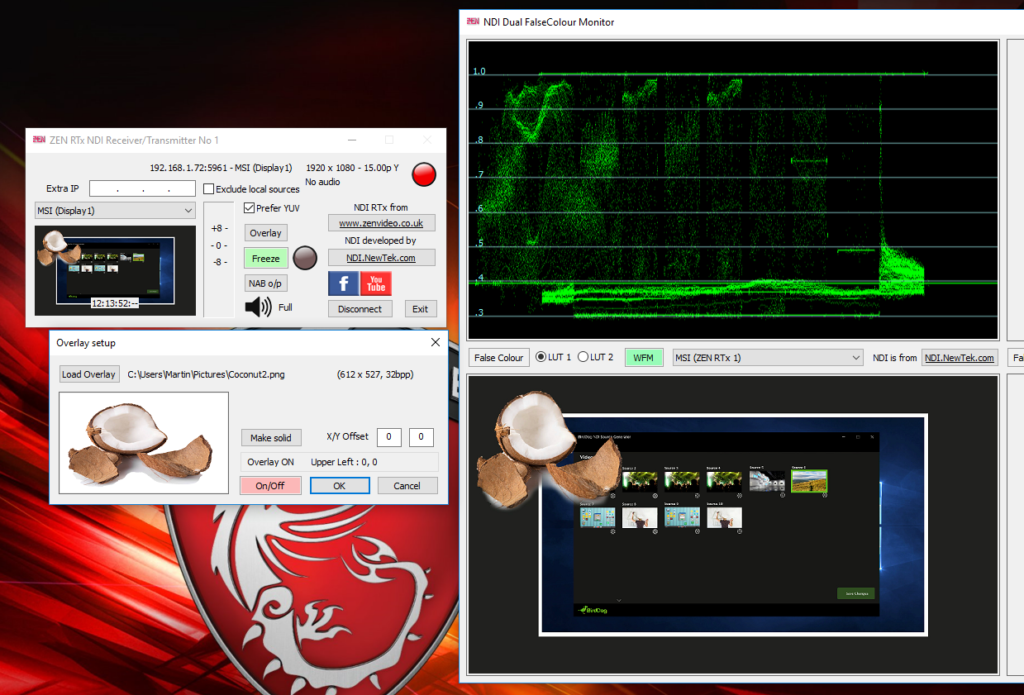Open the MSI (Display1) source dropdown
The width and height of the screenshot is (1024, 695).
(x=115, y=210)
